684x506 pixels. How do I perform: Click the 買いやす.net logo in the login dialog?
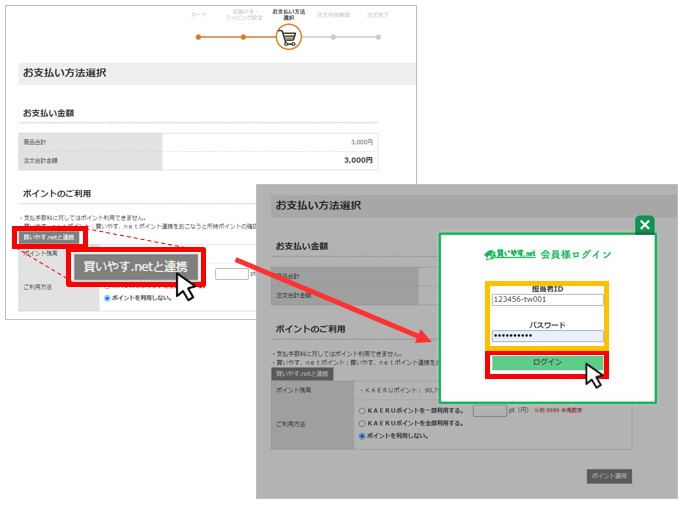(x=509, y=254)
